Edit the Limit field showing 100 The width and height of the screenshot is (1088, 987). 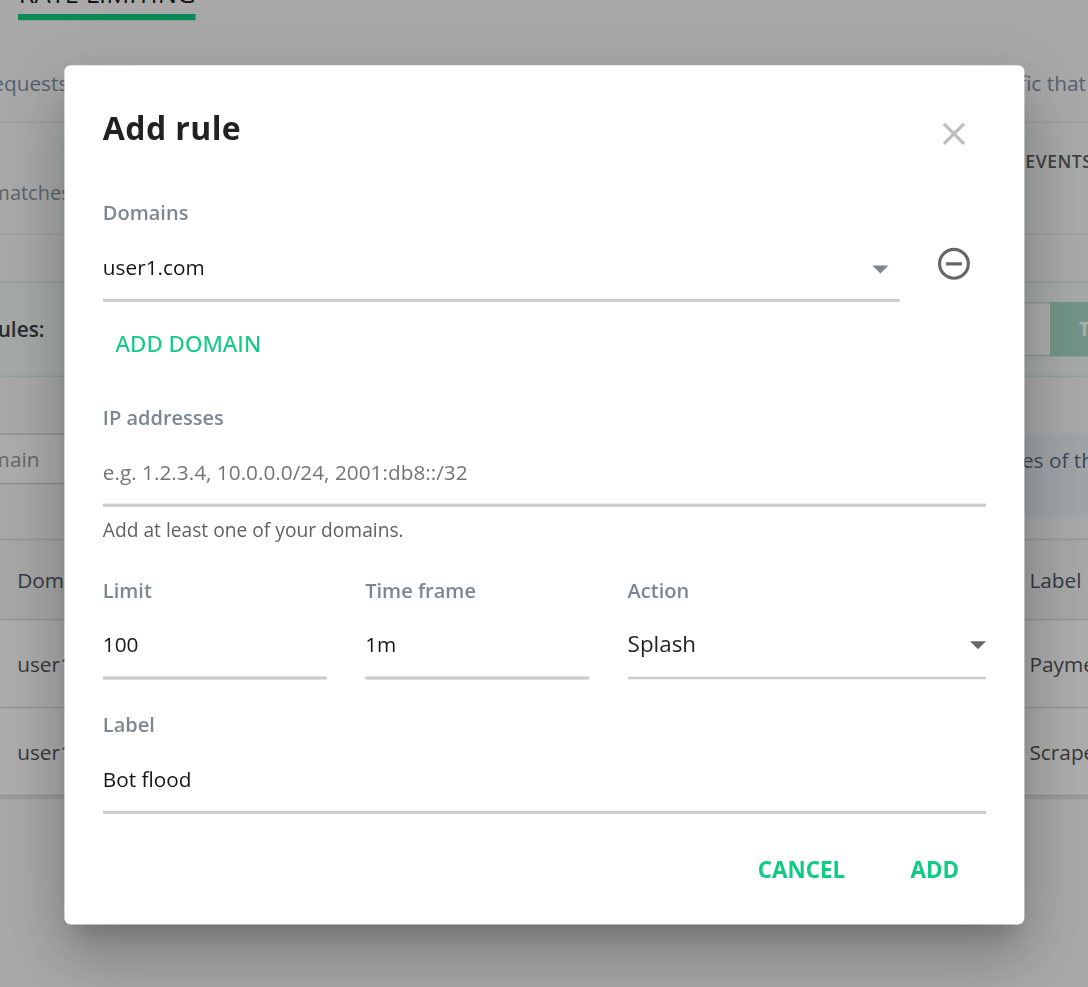pos(214,646)
